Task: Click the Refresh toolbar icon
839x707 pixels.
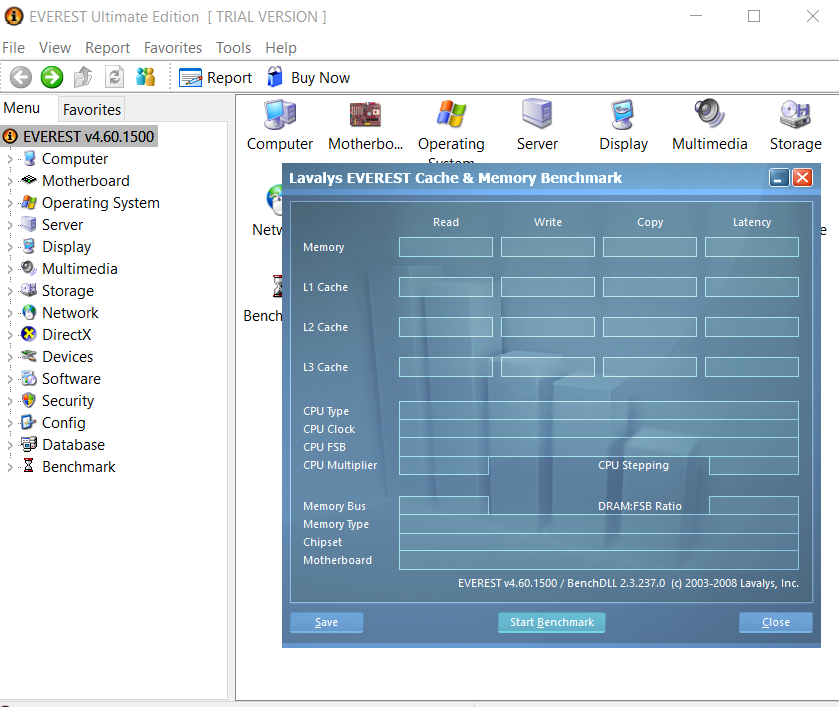Action: 115,77
